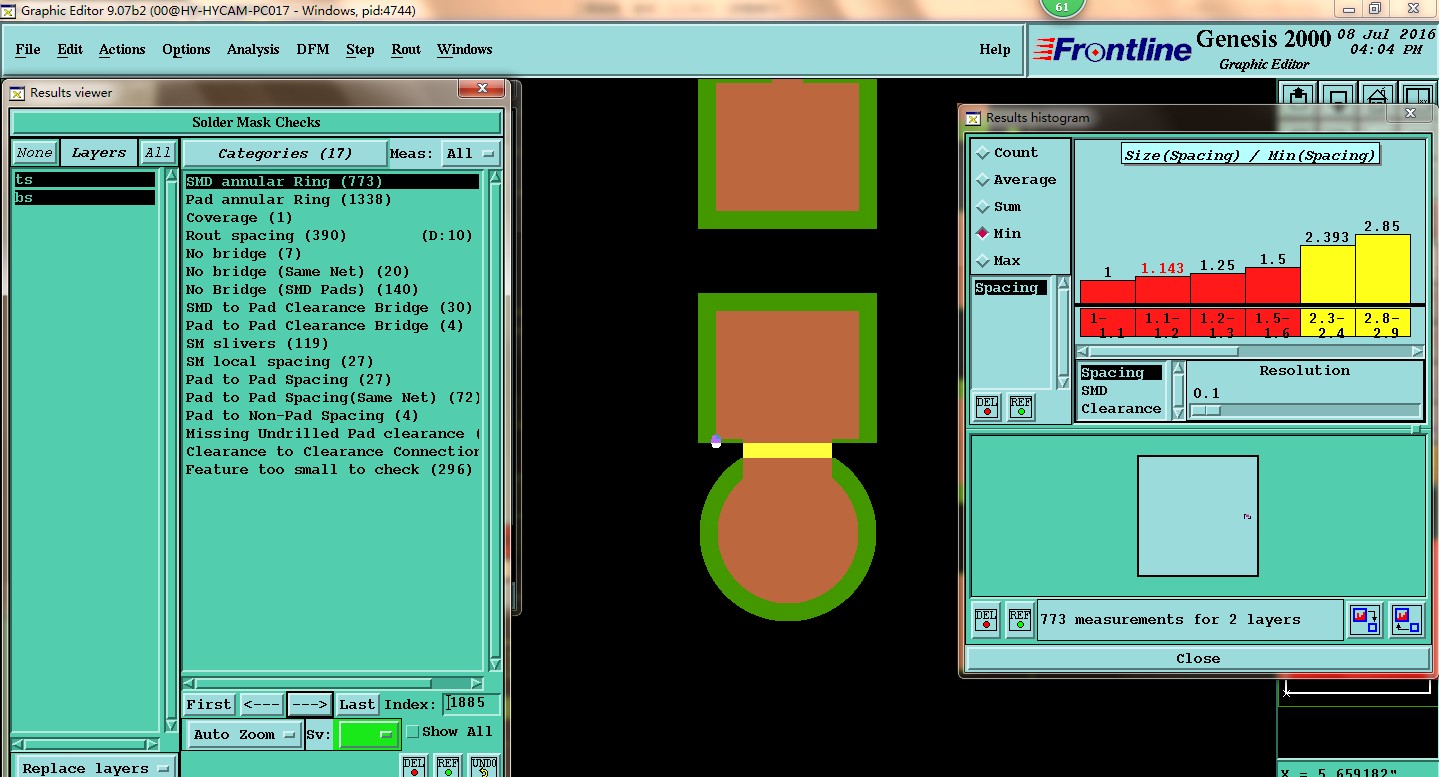Select the Min radio option
This screenshot has width=1439, height=777.
983,233
